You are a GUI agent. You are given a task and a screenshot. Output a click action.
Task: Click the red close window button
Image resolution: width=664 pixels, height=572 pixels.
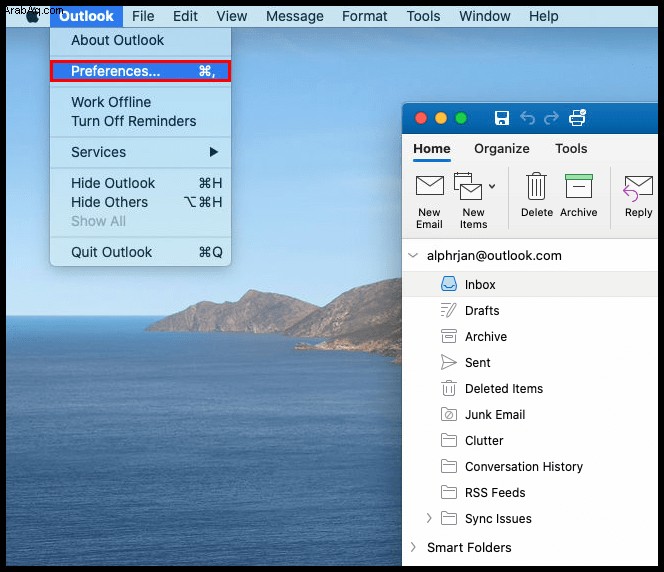[x=421, y=118]
